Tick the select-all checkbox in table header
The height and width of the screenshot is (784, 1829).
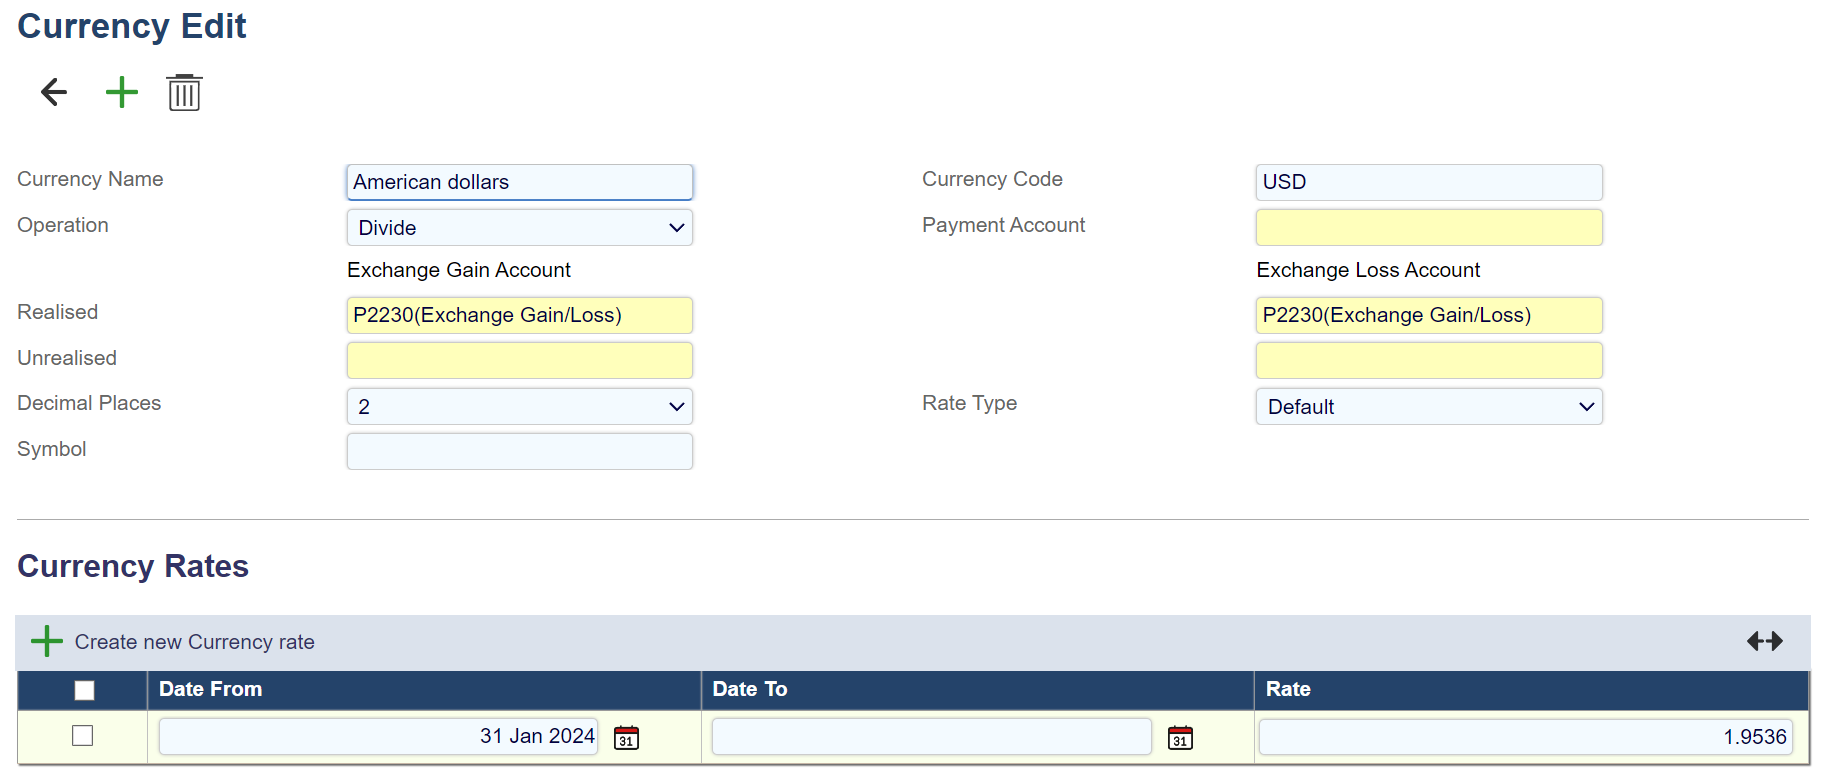pos(84,690)
